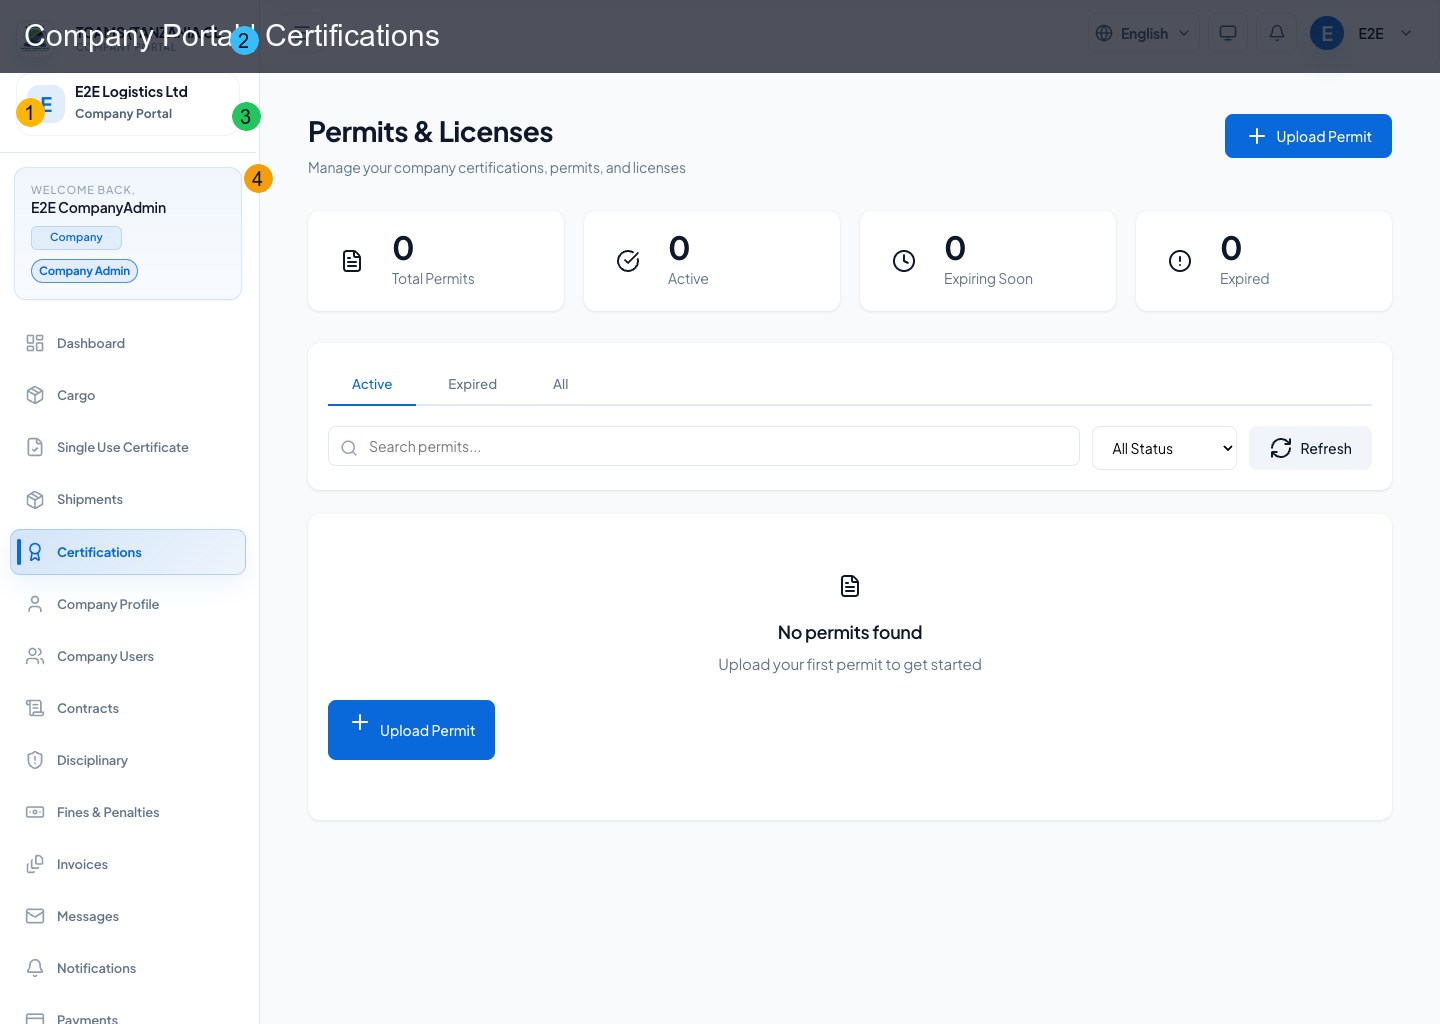Screen dimensions: 1440x1024
Task: Select the Single Use Certificate document icon
Action: coord(35,447)
